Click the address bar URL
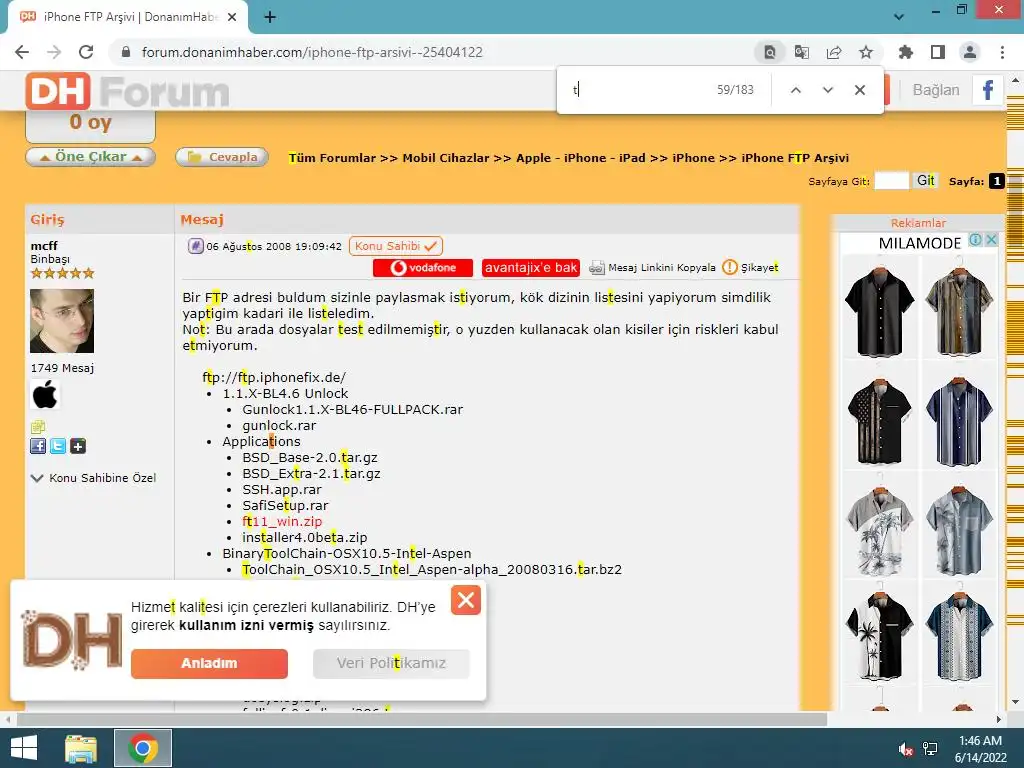Viewport: 1024px width, 768px height. click(312, 52)
